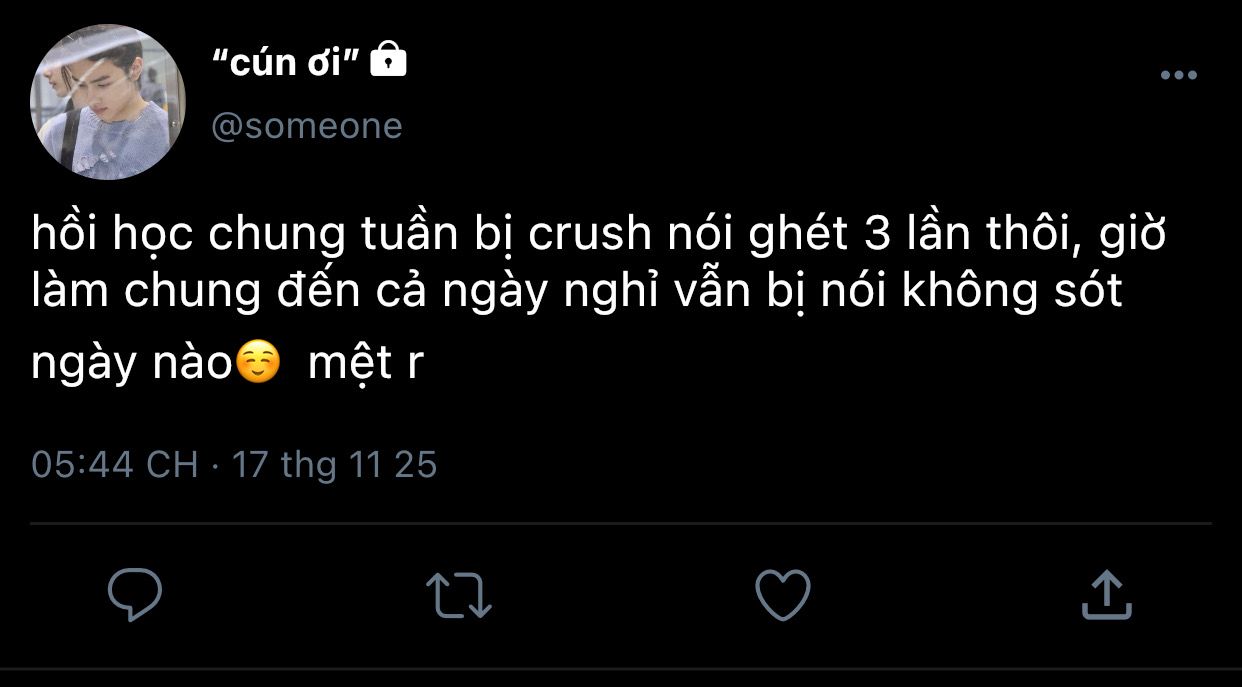
Task: Click the 05:44 CH timestamp
Action: click(115, 465)
